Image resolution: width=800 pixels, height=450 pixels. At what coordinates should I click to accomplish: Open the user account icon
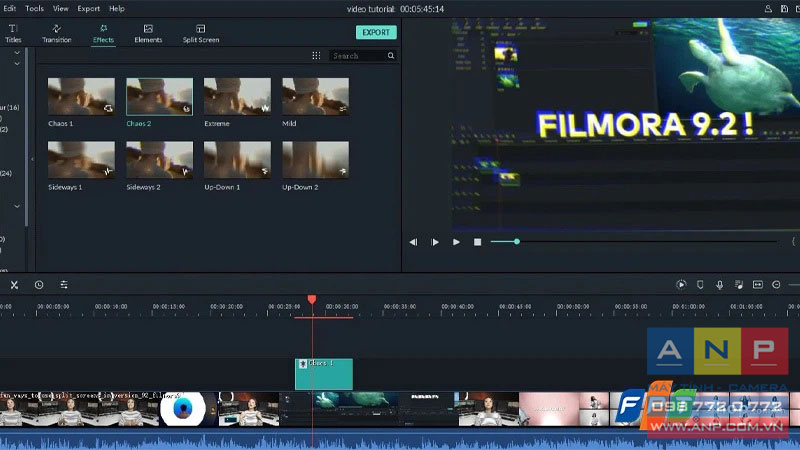tap(768, 9)
